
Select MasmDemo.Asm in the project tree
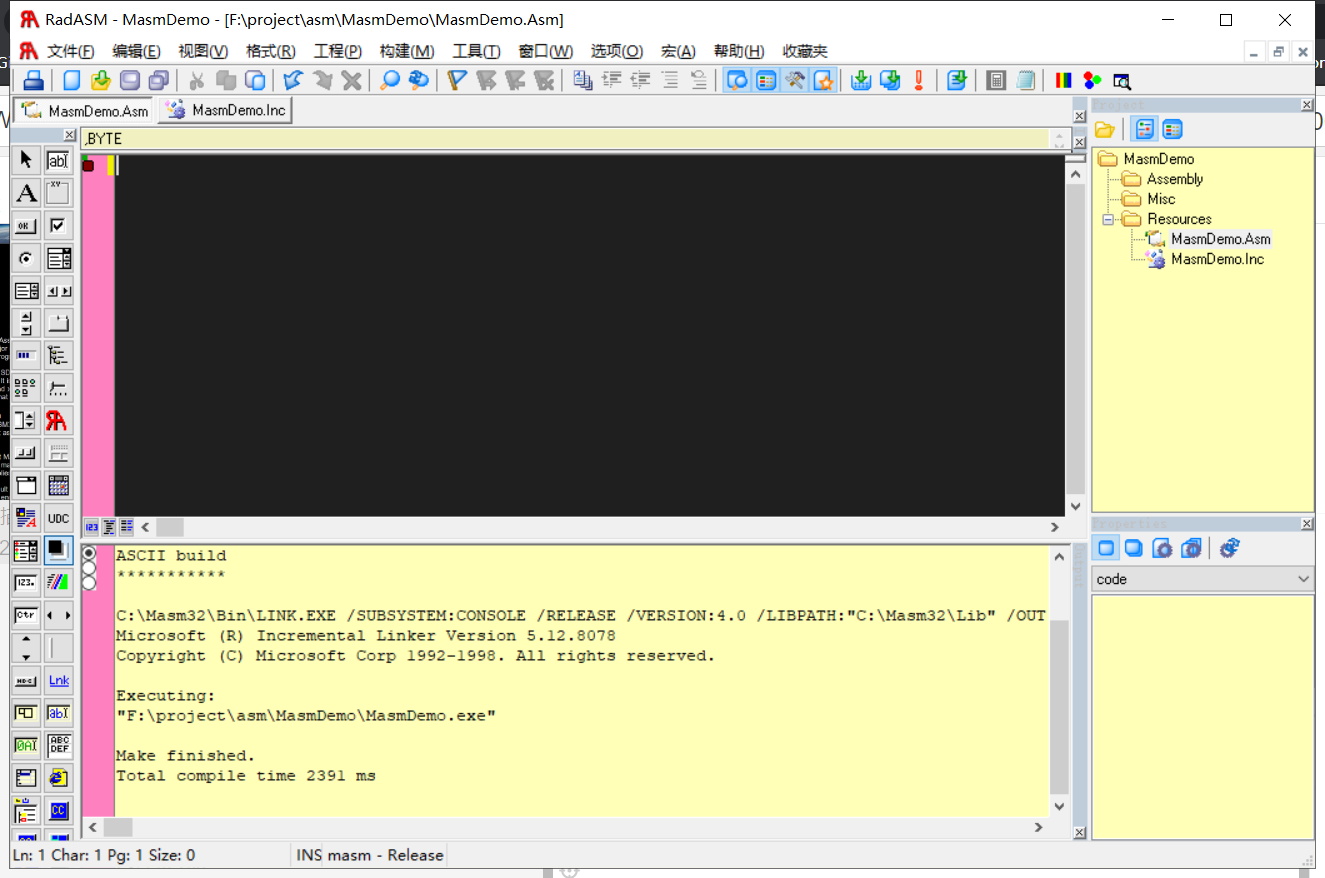pos(1220,239)
